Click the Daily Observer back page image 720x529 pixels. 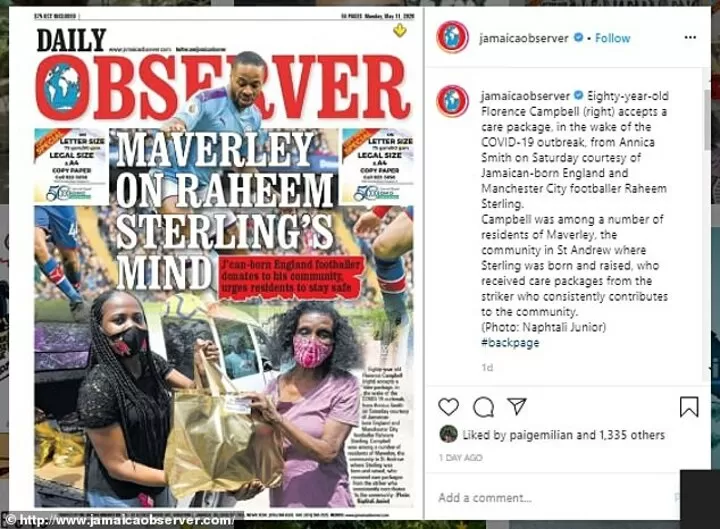pyautogui.click(x=216, y=263)
